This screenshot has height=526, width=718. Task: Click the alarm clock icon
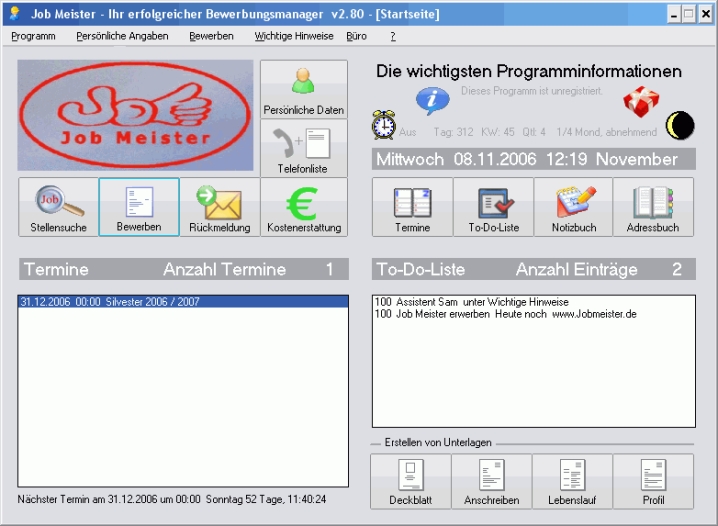point(383,125)
